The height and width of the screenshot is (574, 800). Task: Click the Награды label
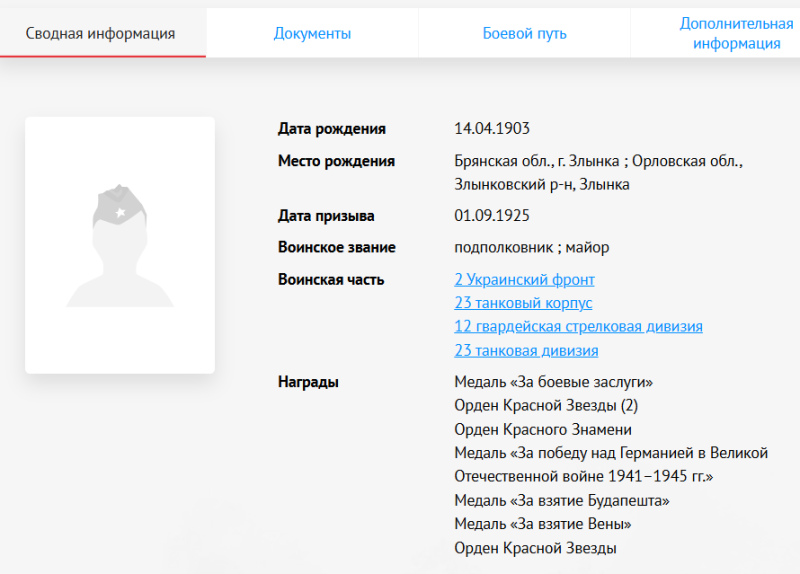(308, 382)
